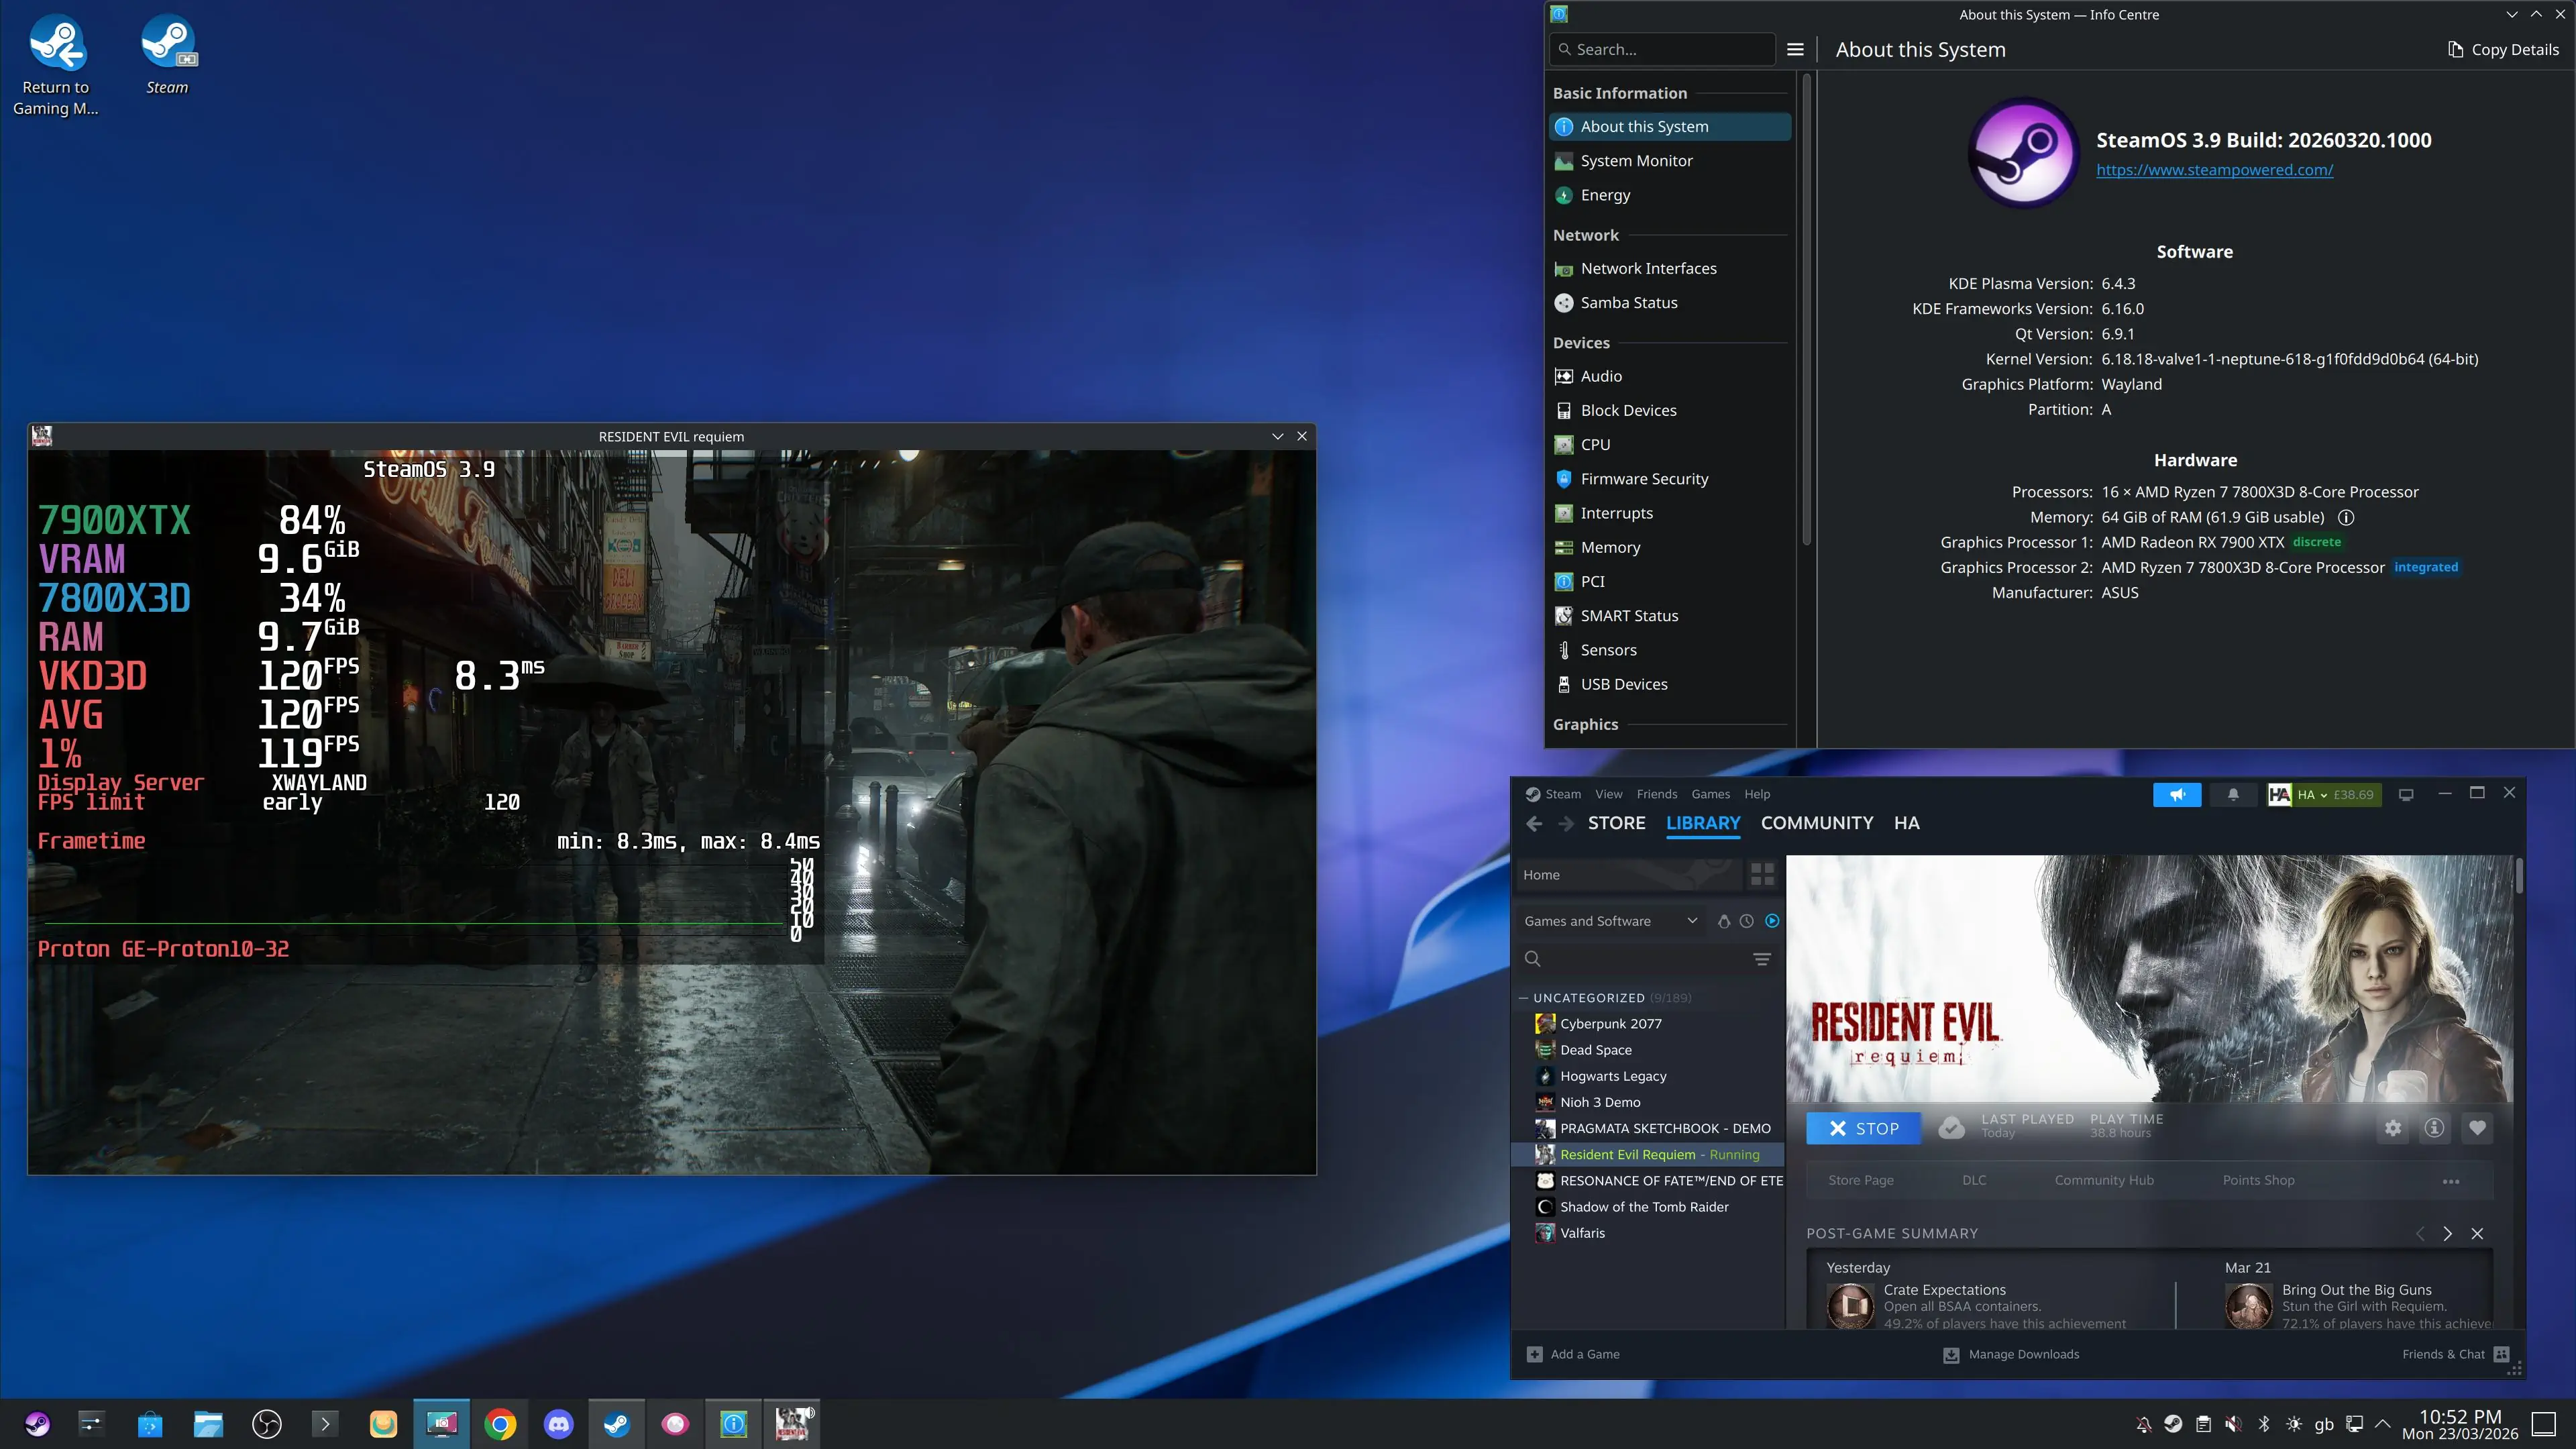This screenshot has height=1449, width=2576.
Task: Unmute audio via tray volume icon
Action: 2233,1424
